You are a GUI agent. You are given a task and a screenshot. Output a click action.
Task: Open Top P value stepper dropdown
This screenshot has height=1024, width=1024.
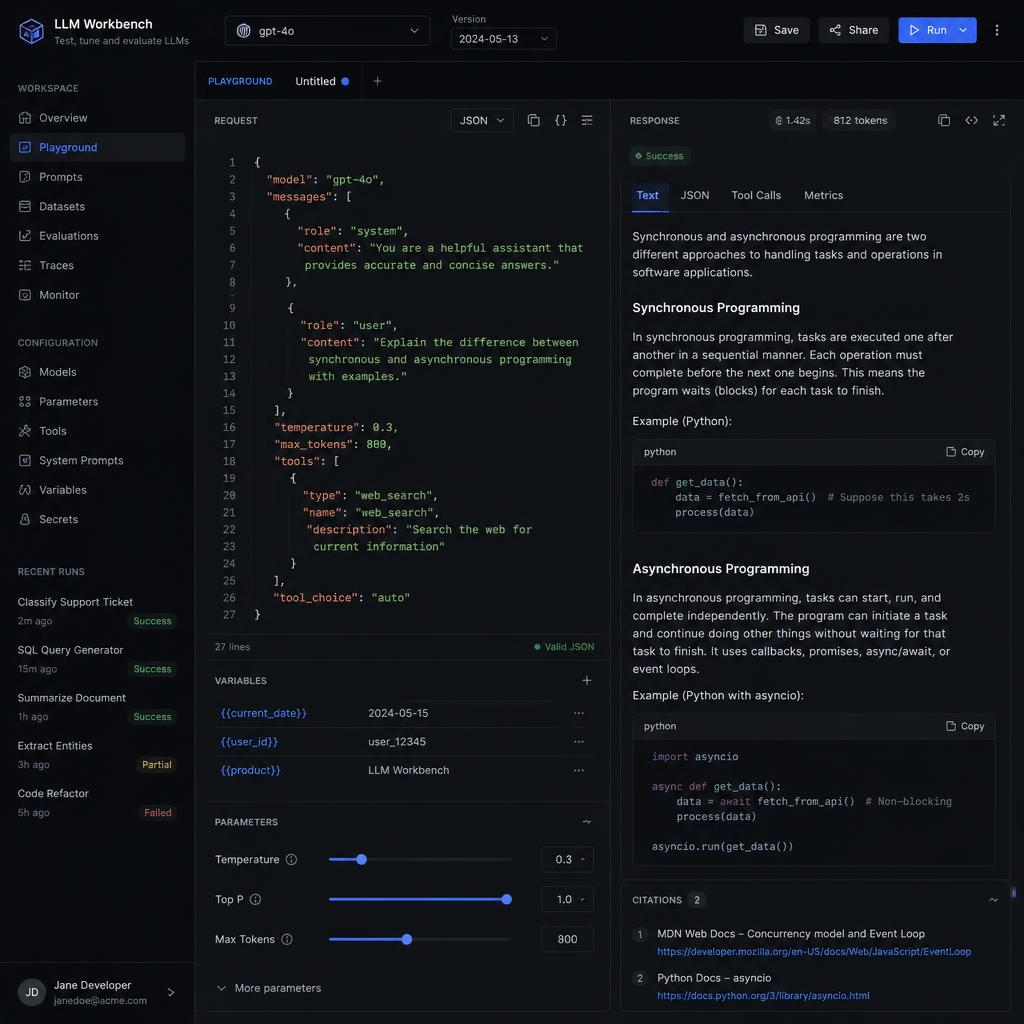[x=583, y=899]
